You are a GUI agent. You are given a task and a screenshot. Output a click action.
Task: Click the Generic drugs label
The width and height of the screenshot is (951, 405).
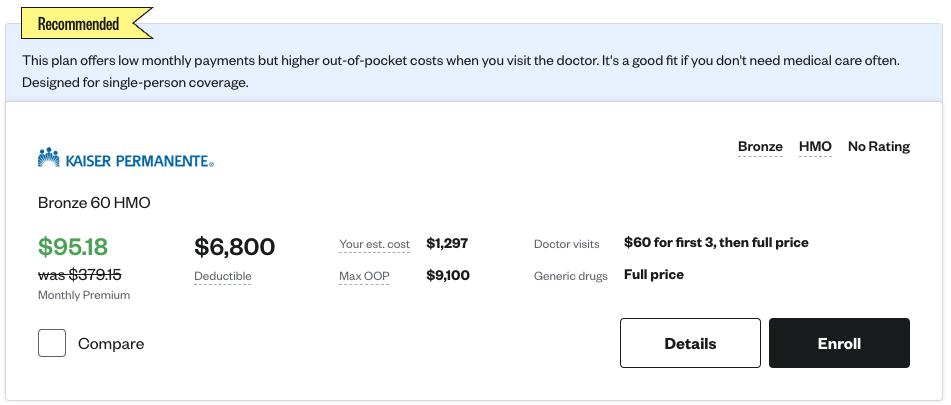click(x=571, y=276)
